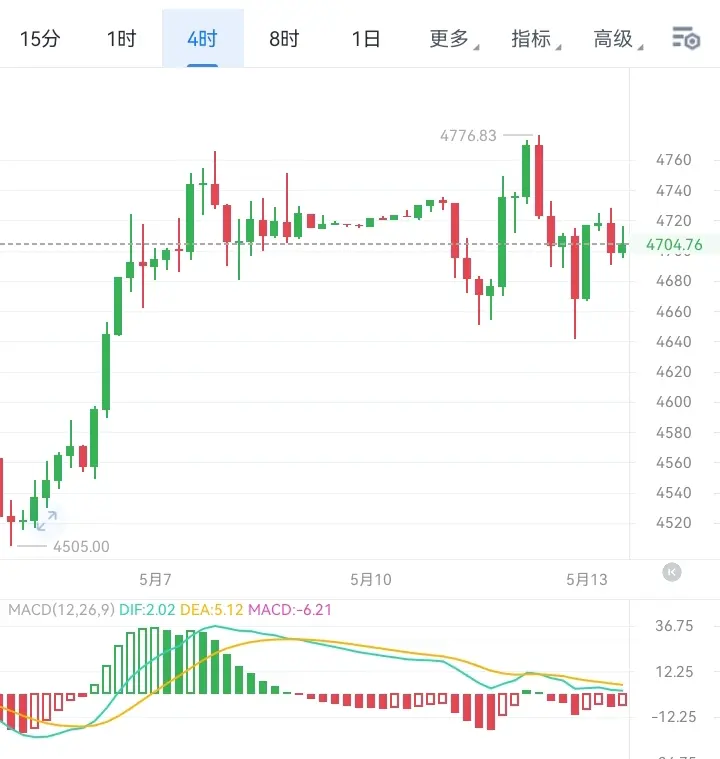Click the 4720 price axis label
This screenshot has height=759, width=720.
click(x=674, y=221)
